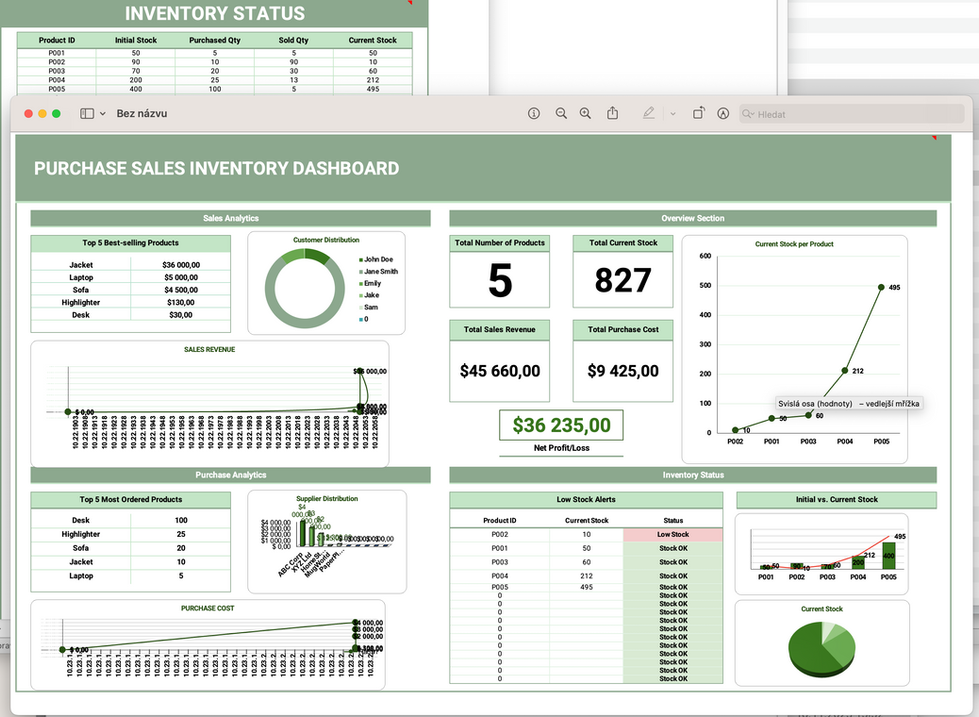Click the Sofa $4 500,00 value

[181, 290]
